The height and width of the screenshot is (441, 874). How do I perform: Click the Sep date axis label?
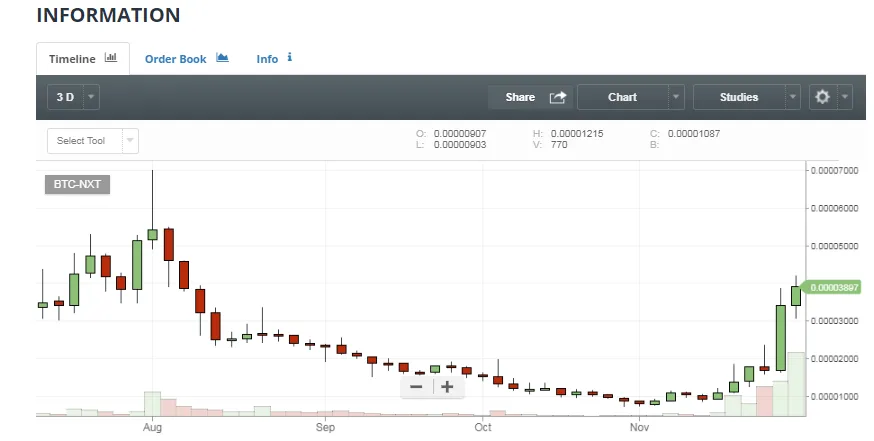[x=325, y=427]
